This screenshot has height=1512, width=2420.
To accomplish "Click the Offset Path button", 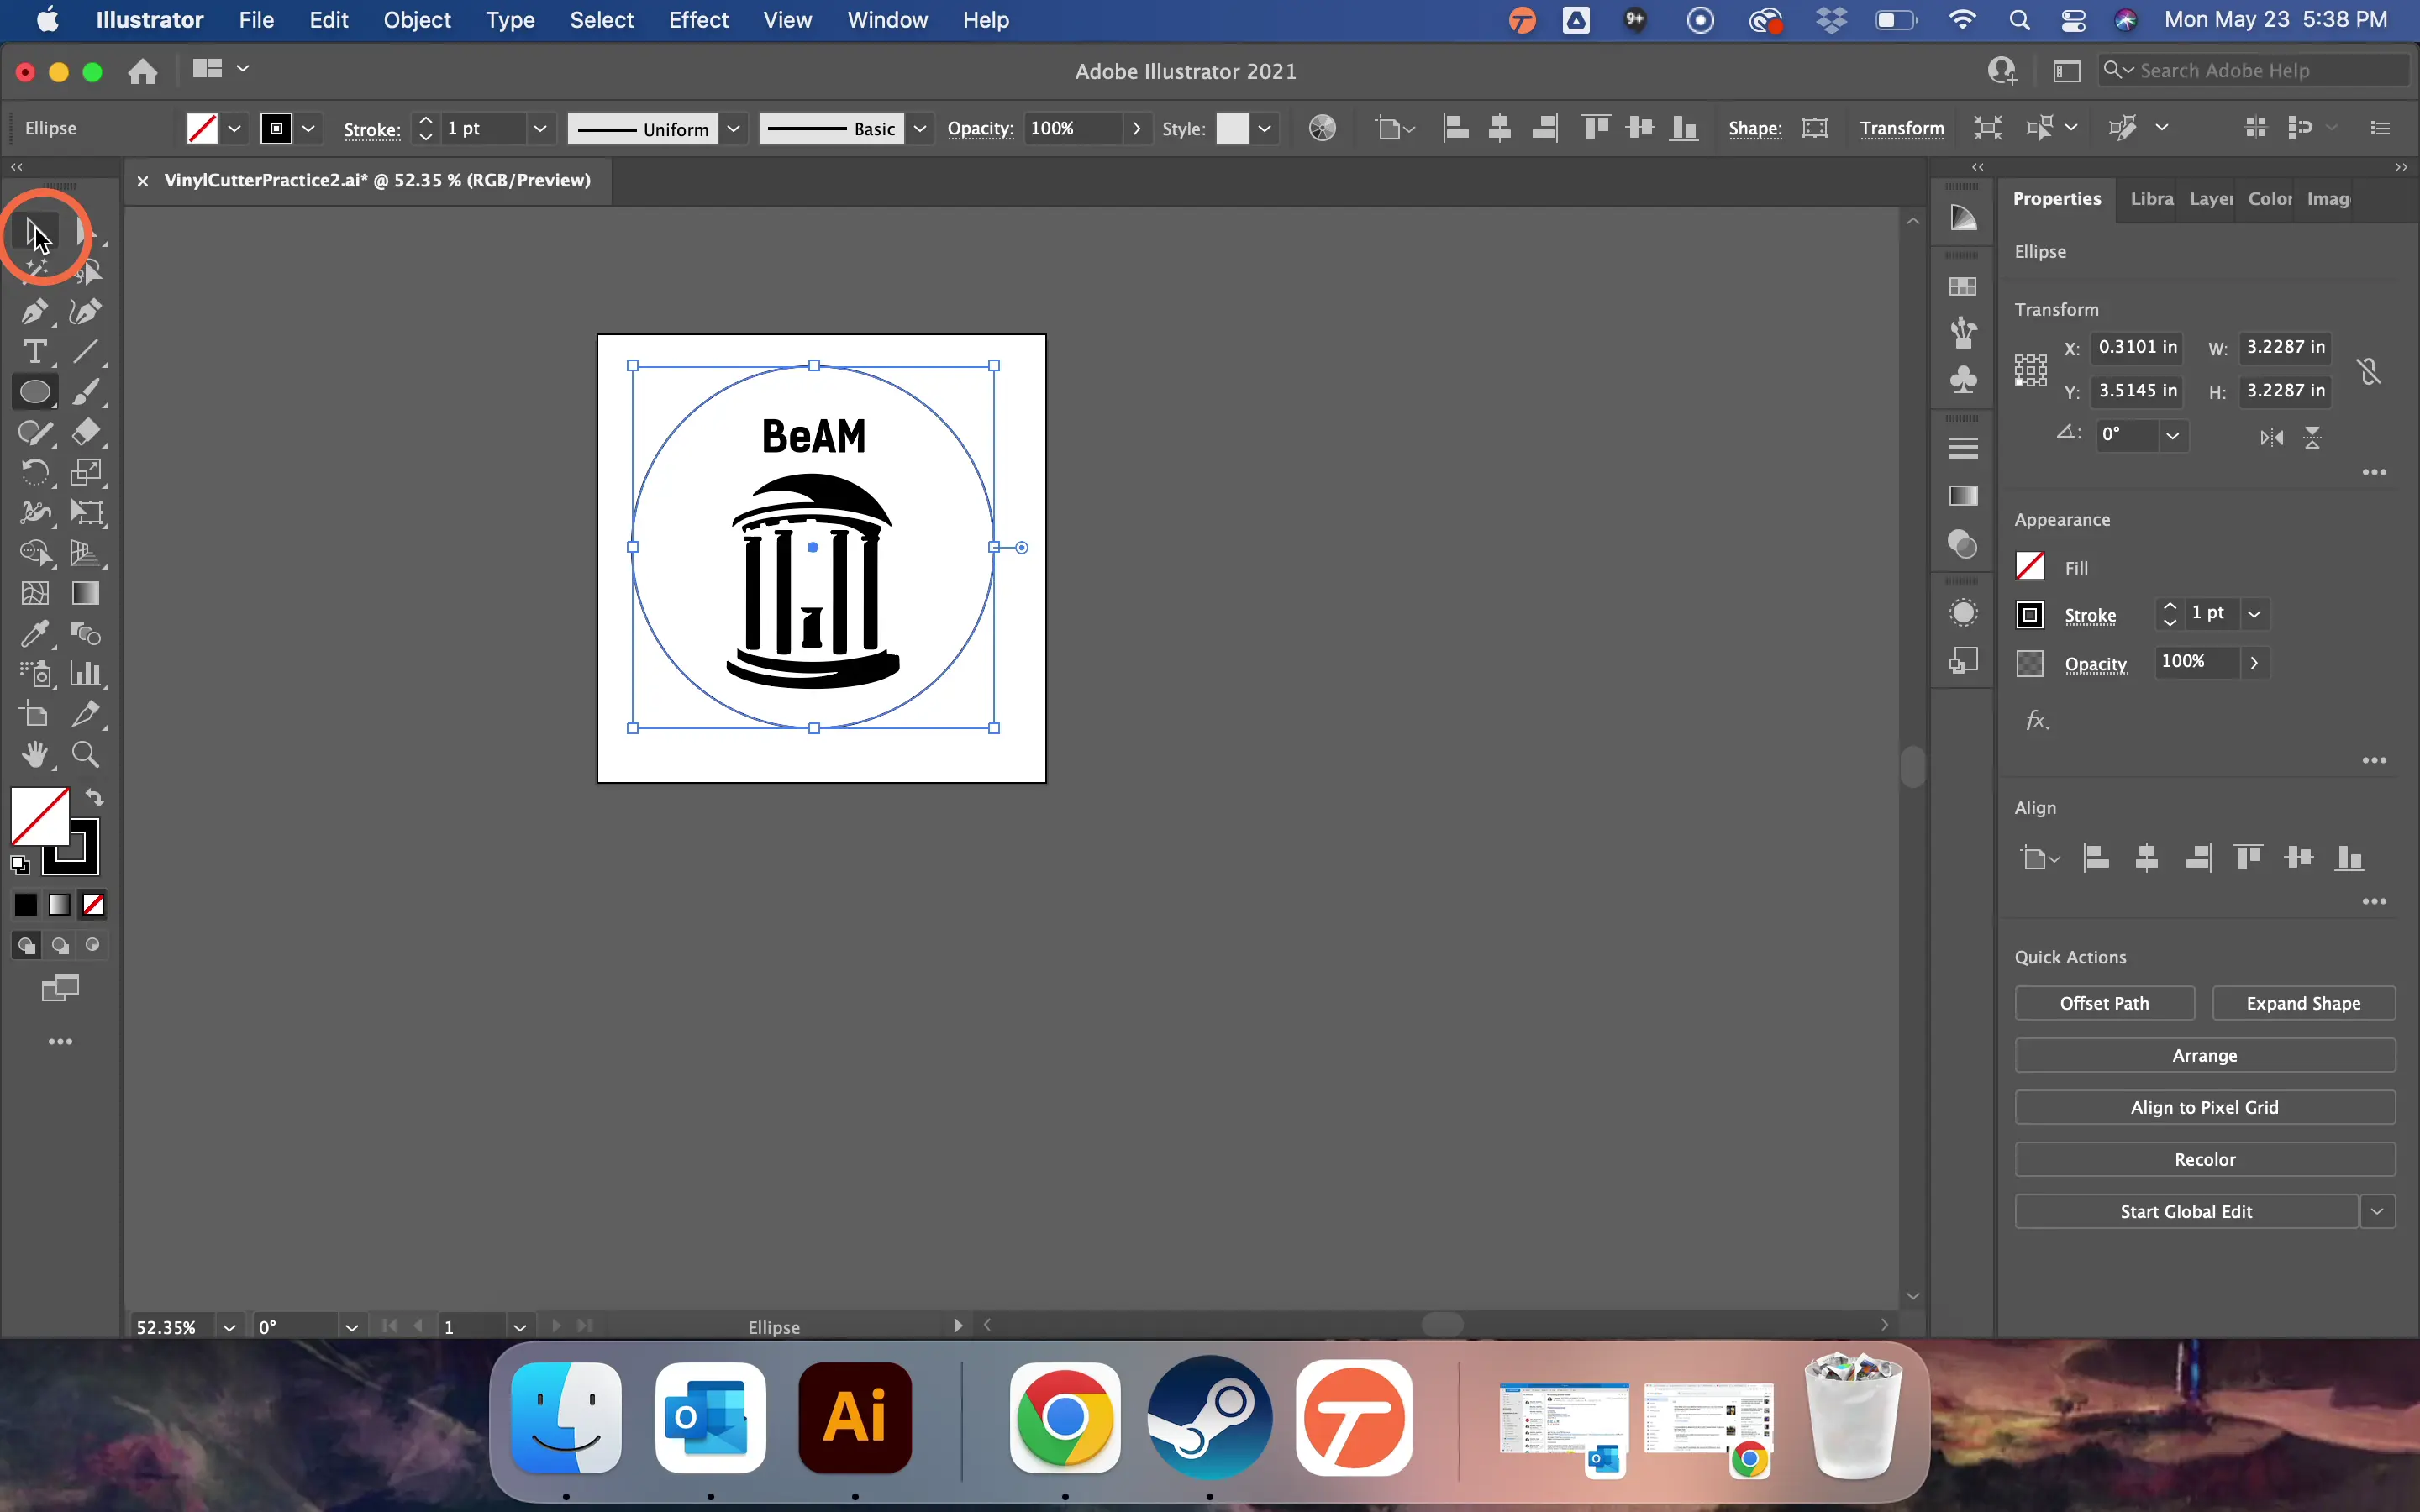I will tap(2104, 1003).
